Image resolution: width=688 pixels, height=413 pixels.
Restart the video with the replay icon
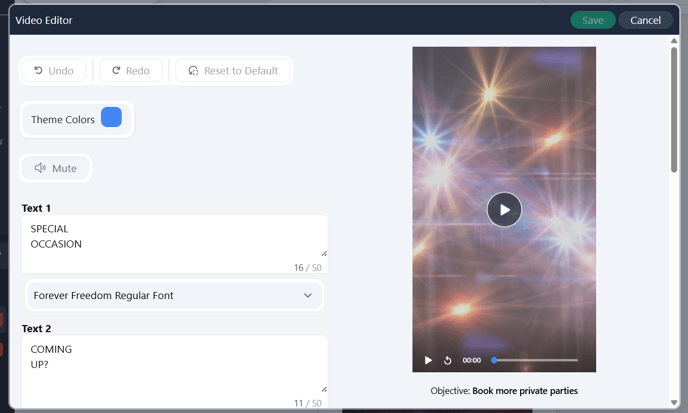point(448,360)
